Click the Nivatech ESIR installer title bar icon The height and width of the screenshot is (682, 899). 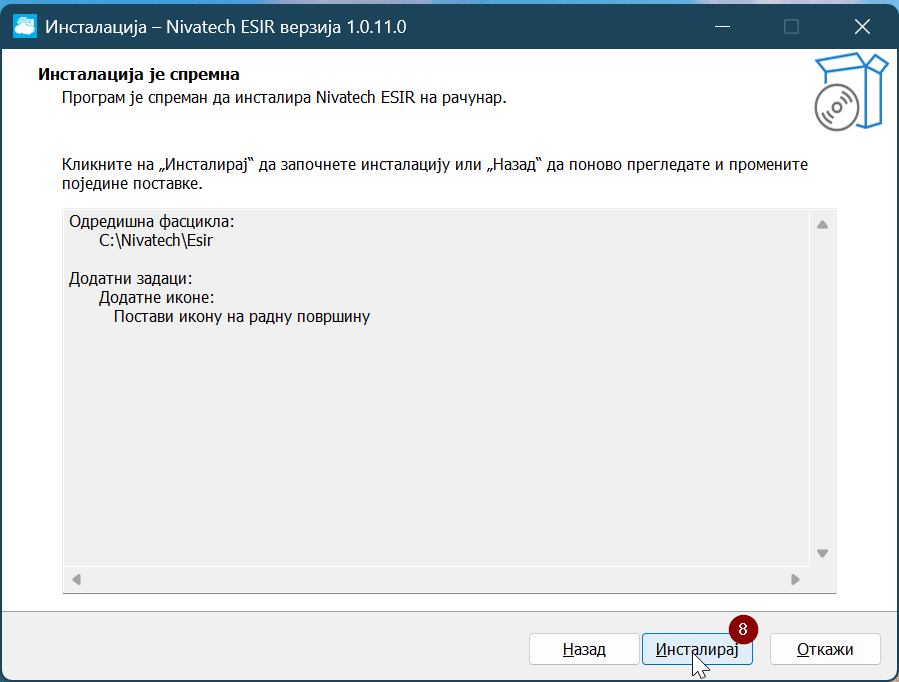click(25, 26)
